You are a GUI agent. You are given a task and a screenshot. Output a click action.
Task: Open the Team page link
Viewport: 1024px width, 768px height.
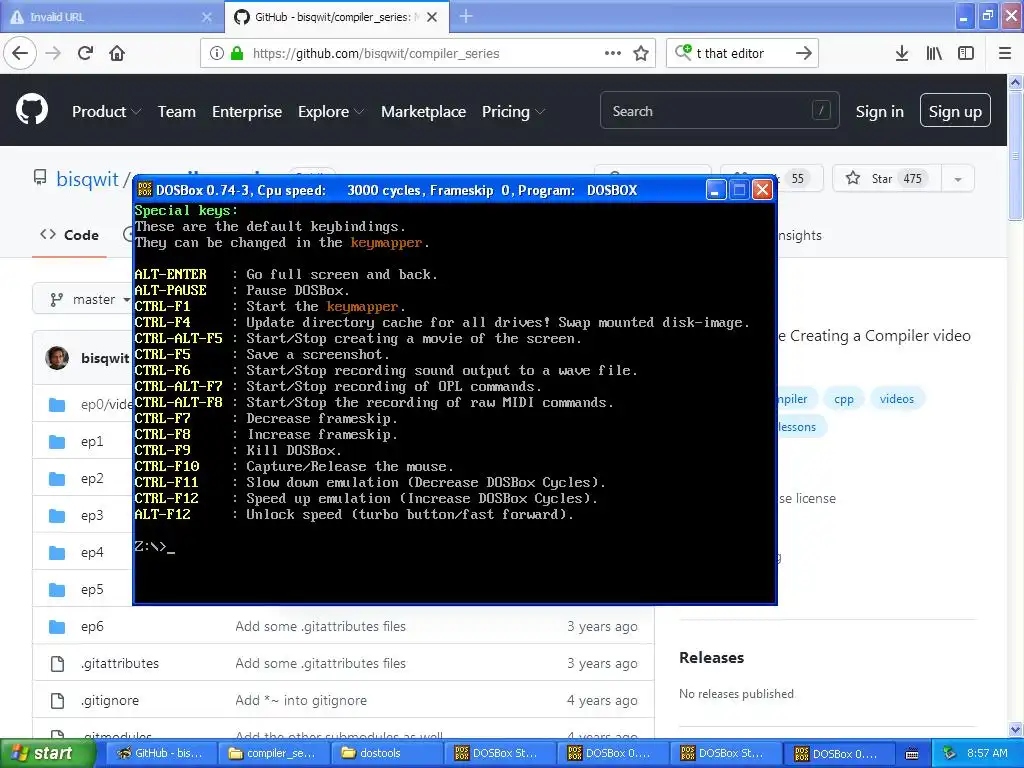coord(176,112)
